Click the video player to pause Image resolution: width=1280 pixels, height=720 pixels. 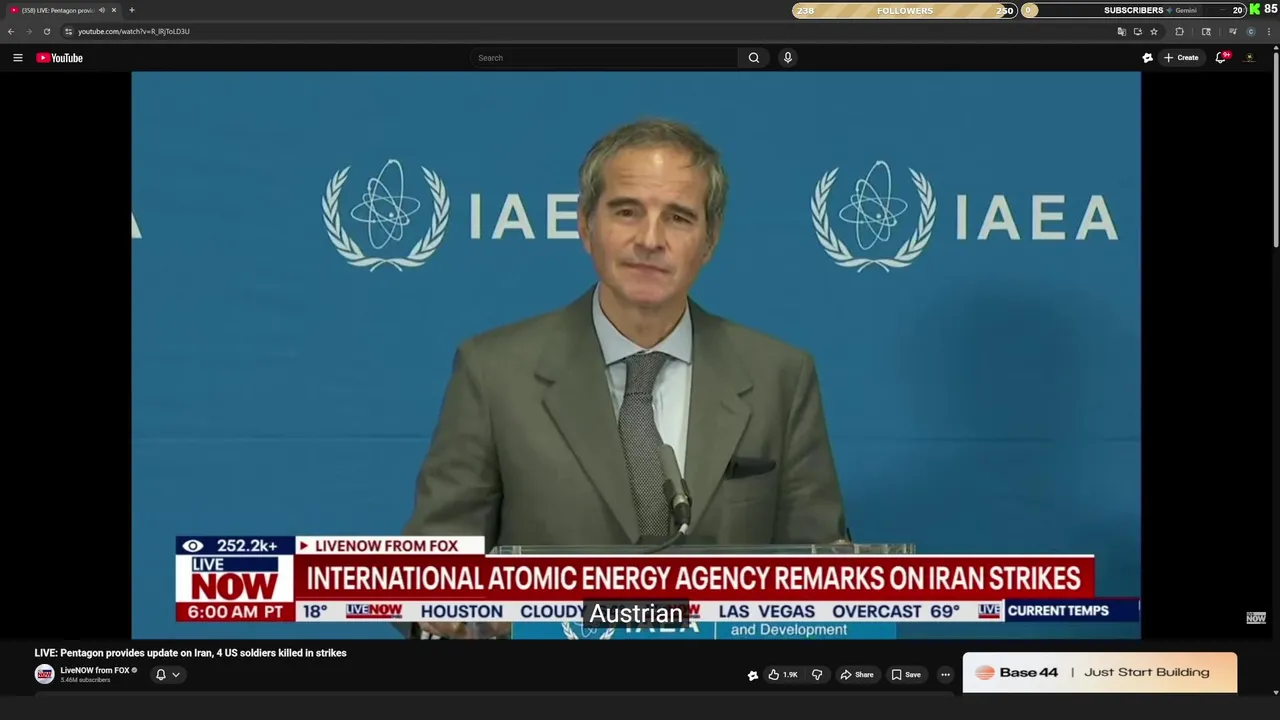pos(636,355)
